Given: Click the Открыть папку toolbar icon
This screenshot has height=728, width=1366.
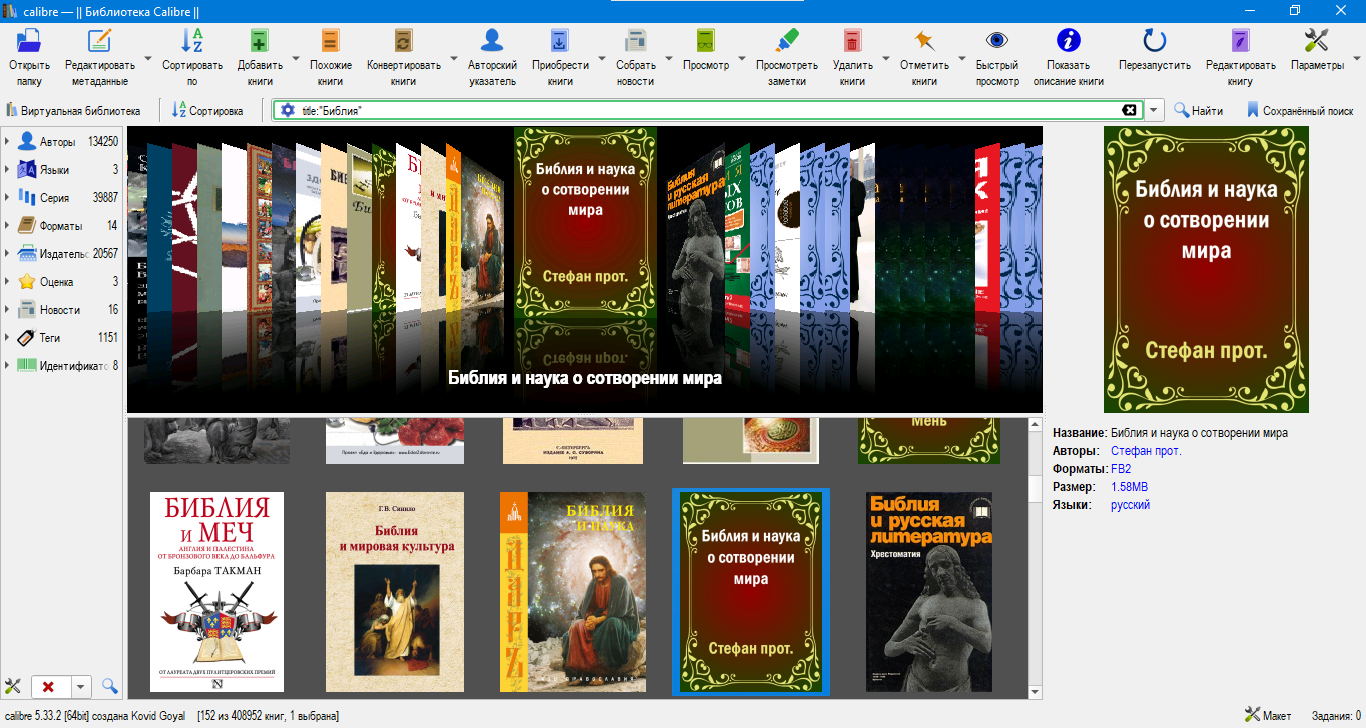Looking at the screenshot, I should [29, 41].
